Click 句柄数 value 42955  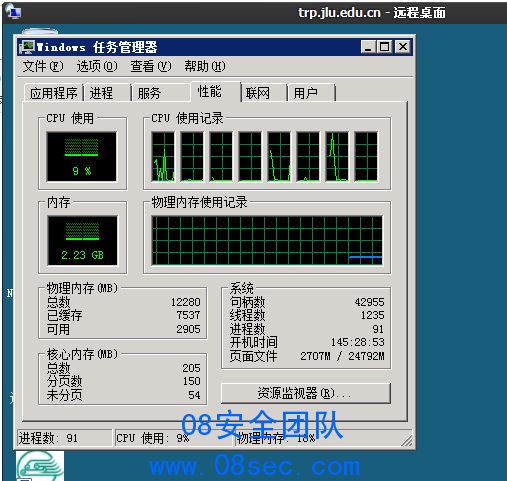pos(370,302)
